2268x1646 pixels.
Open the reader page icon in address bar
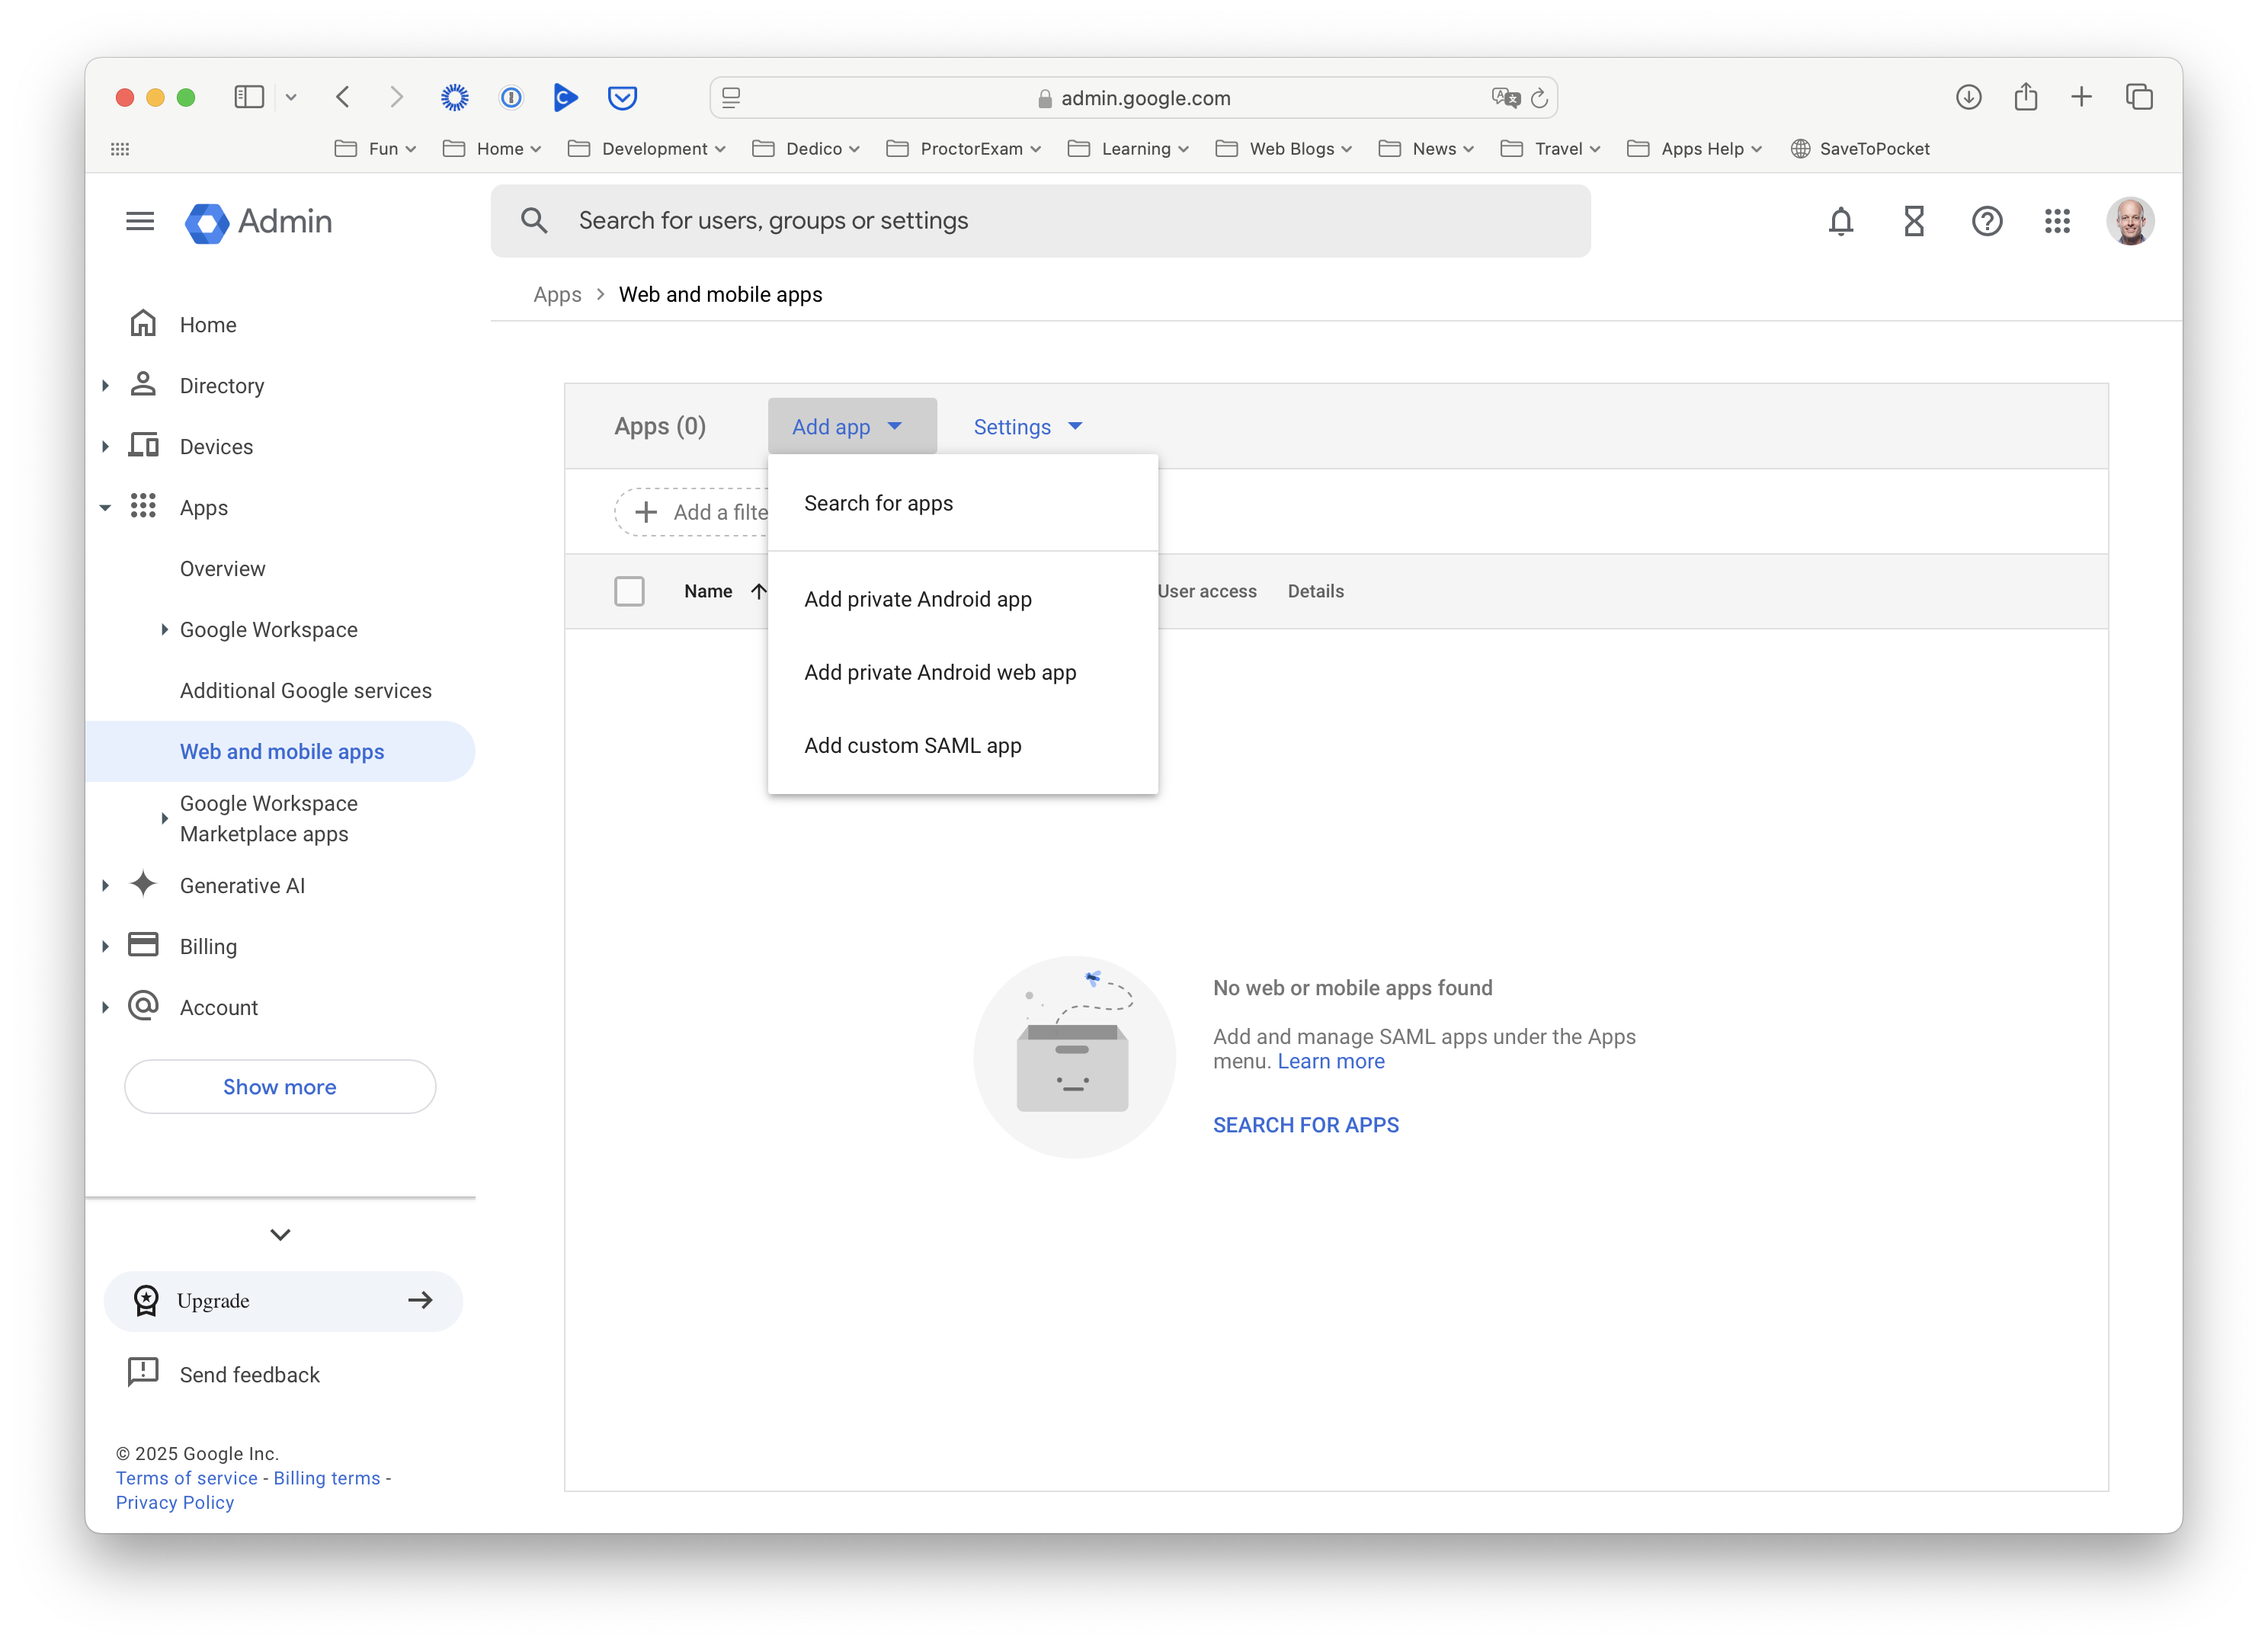pos(731,97)
